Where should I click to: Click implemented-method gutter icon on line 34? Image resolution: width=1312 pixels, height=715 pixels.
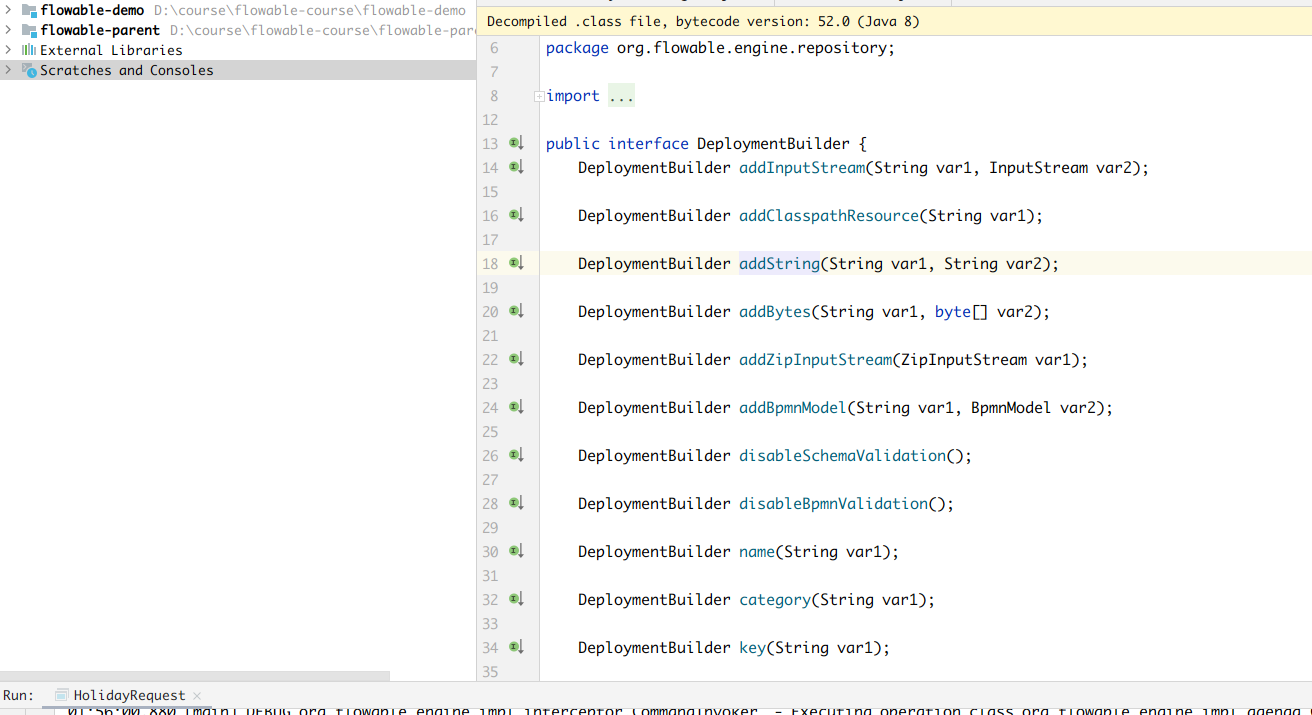point(516,647)
